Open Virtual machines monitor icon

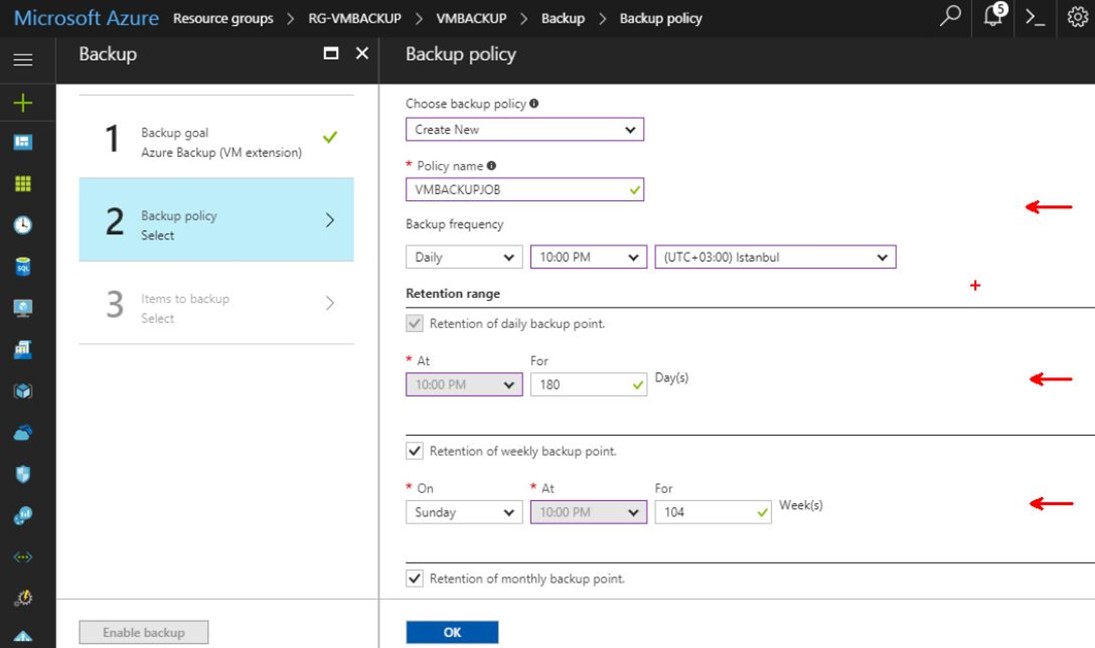(23, 308)
